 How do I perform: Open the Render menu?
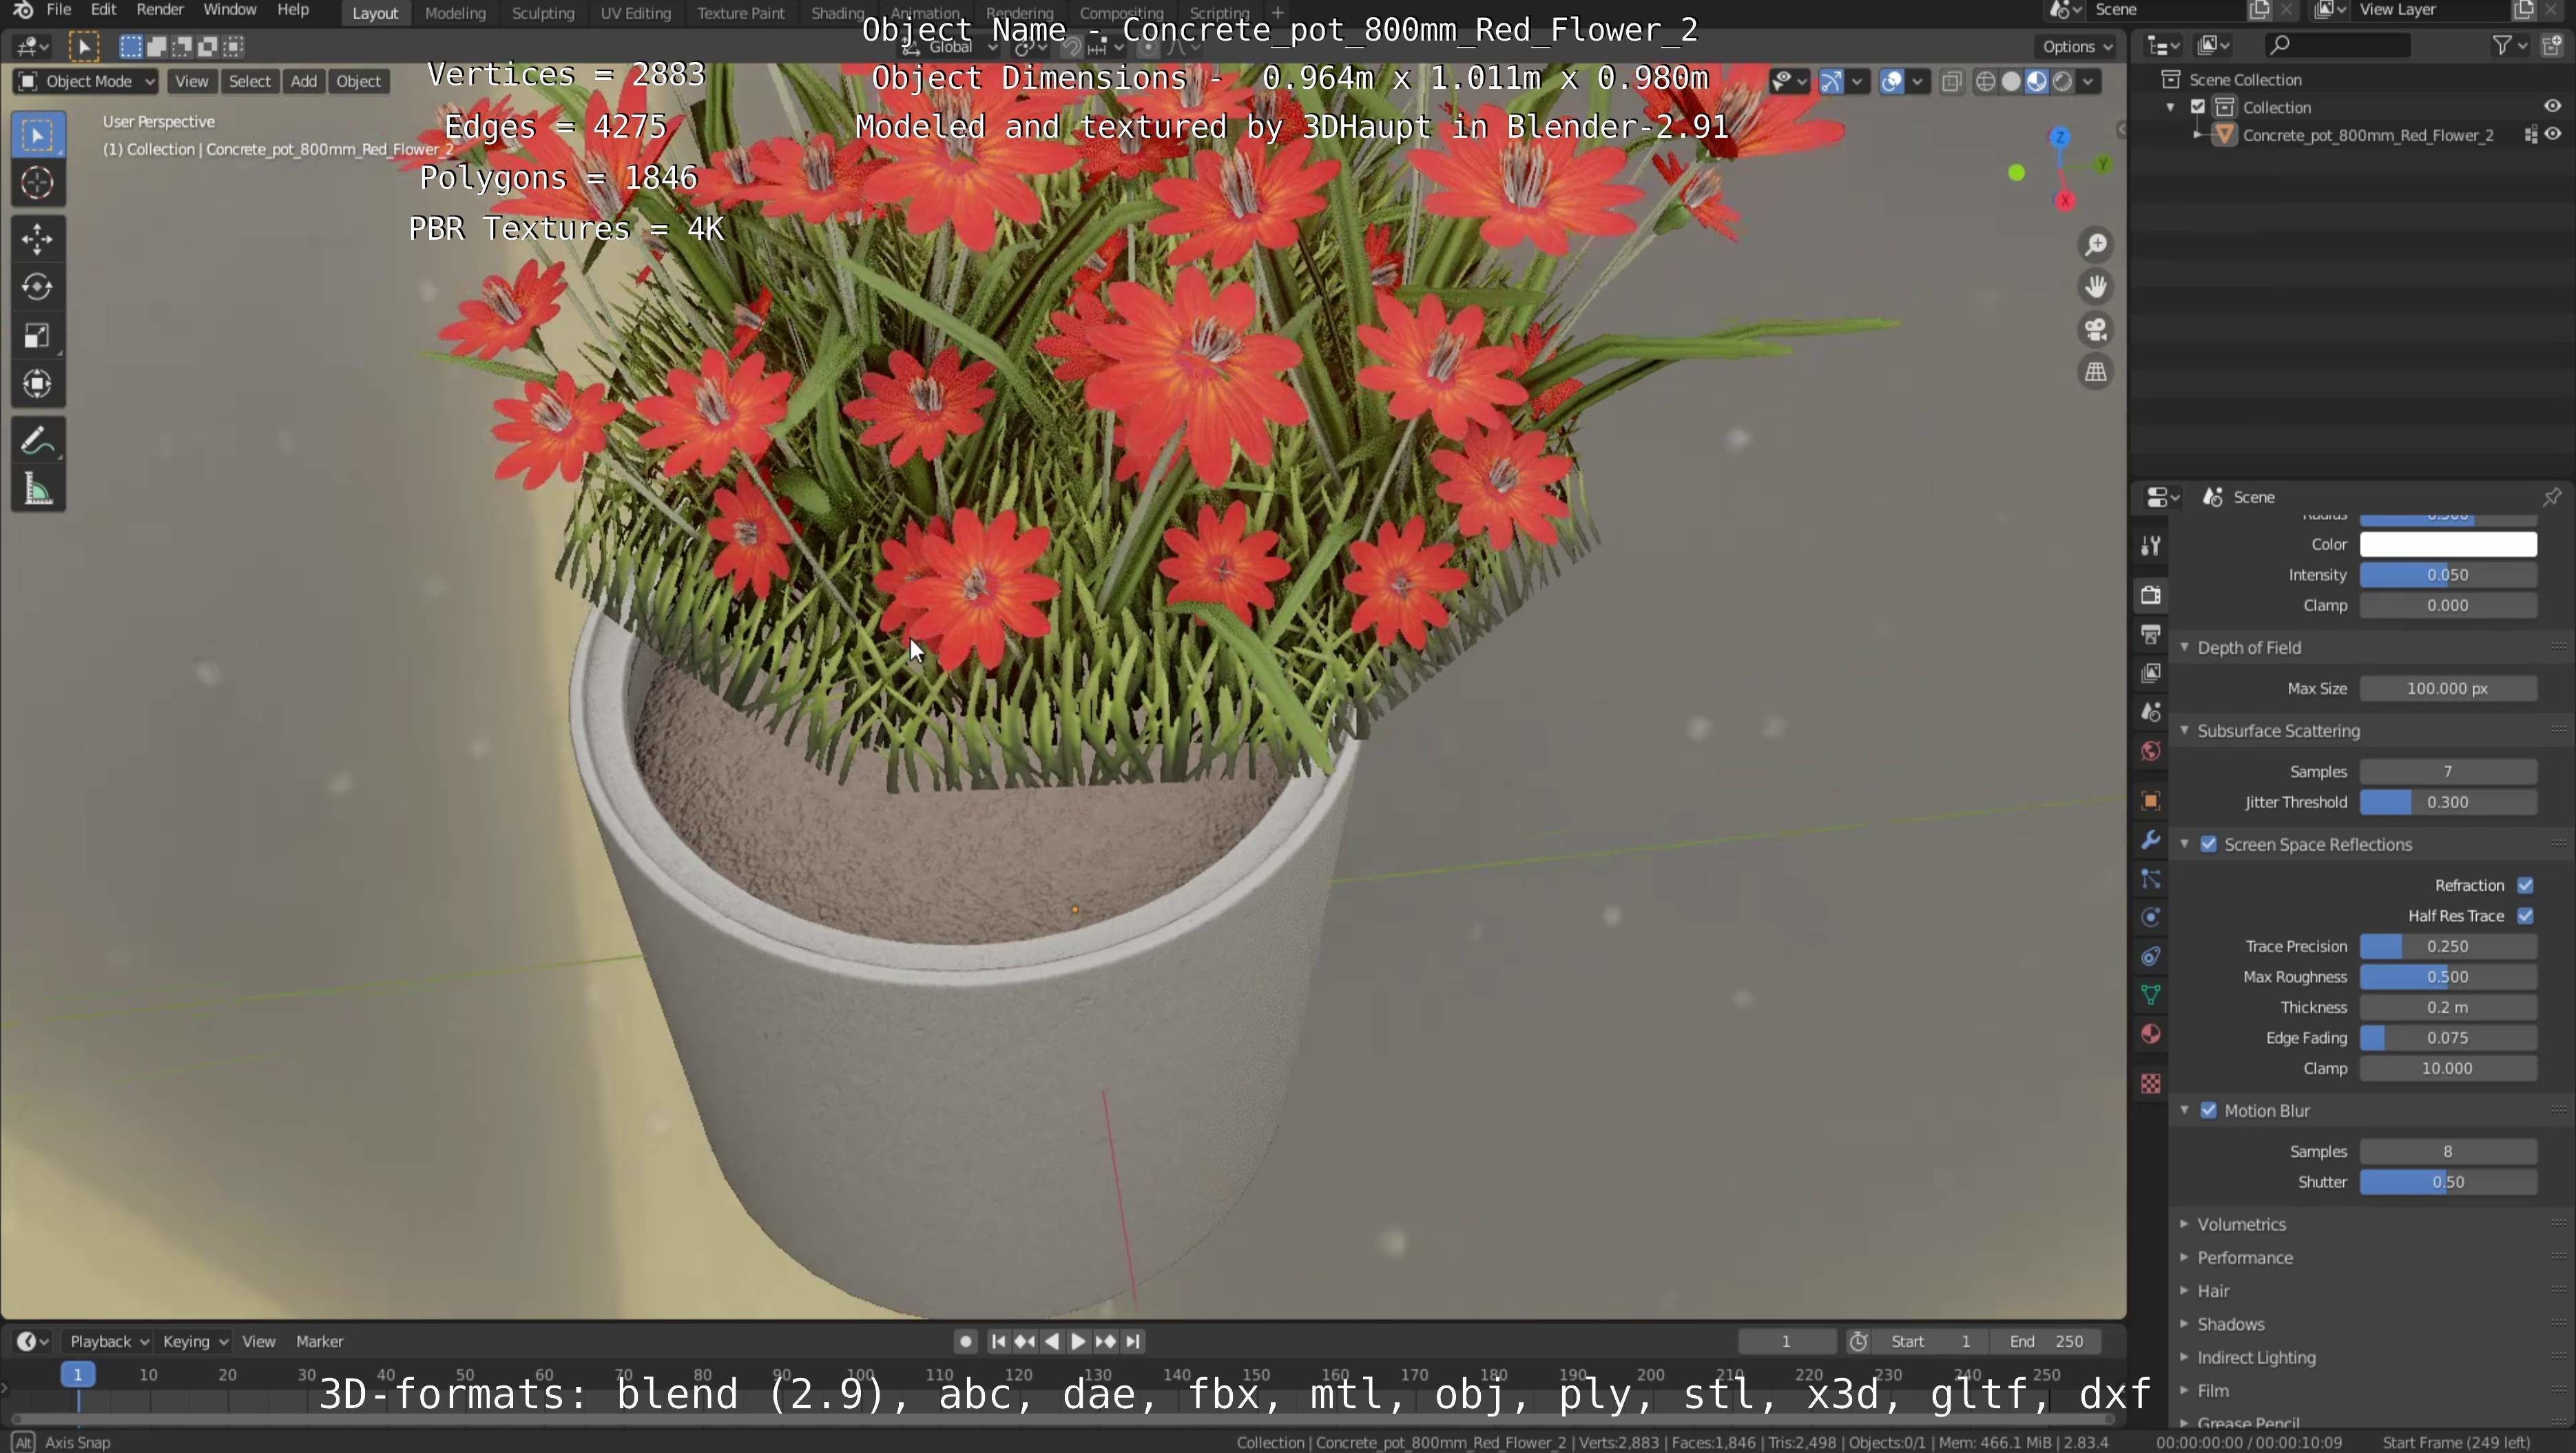pyautogui.click(x=160, y=10)
